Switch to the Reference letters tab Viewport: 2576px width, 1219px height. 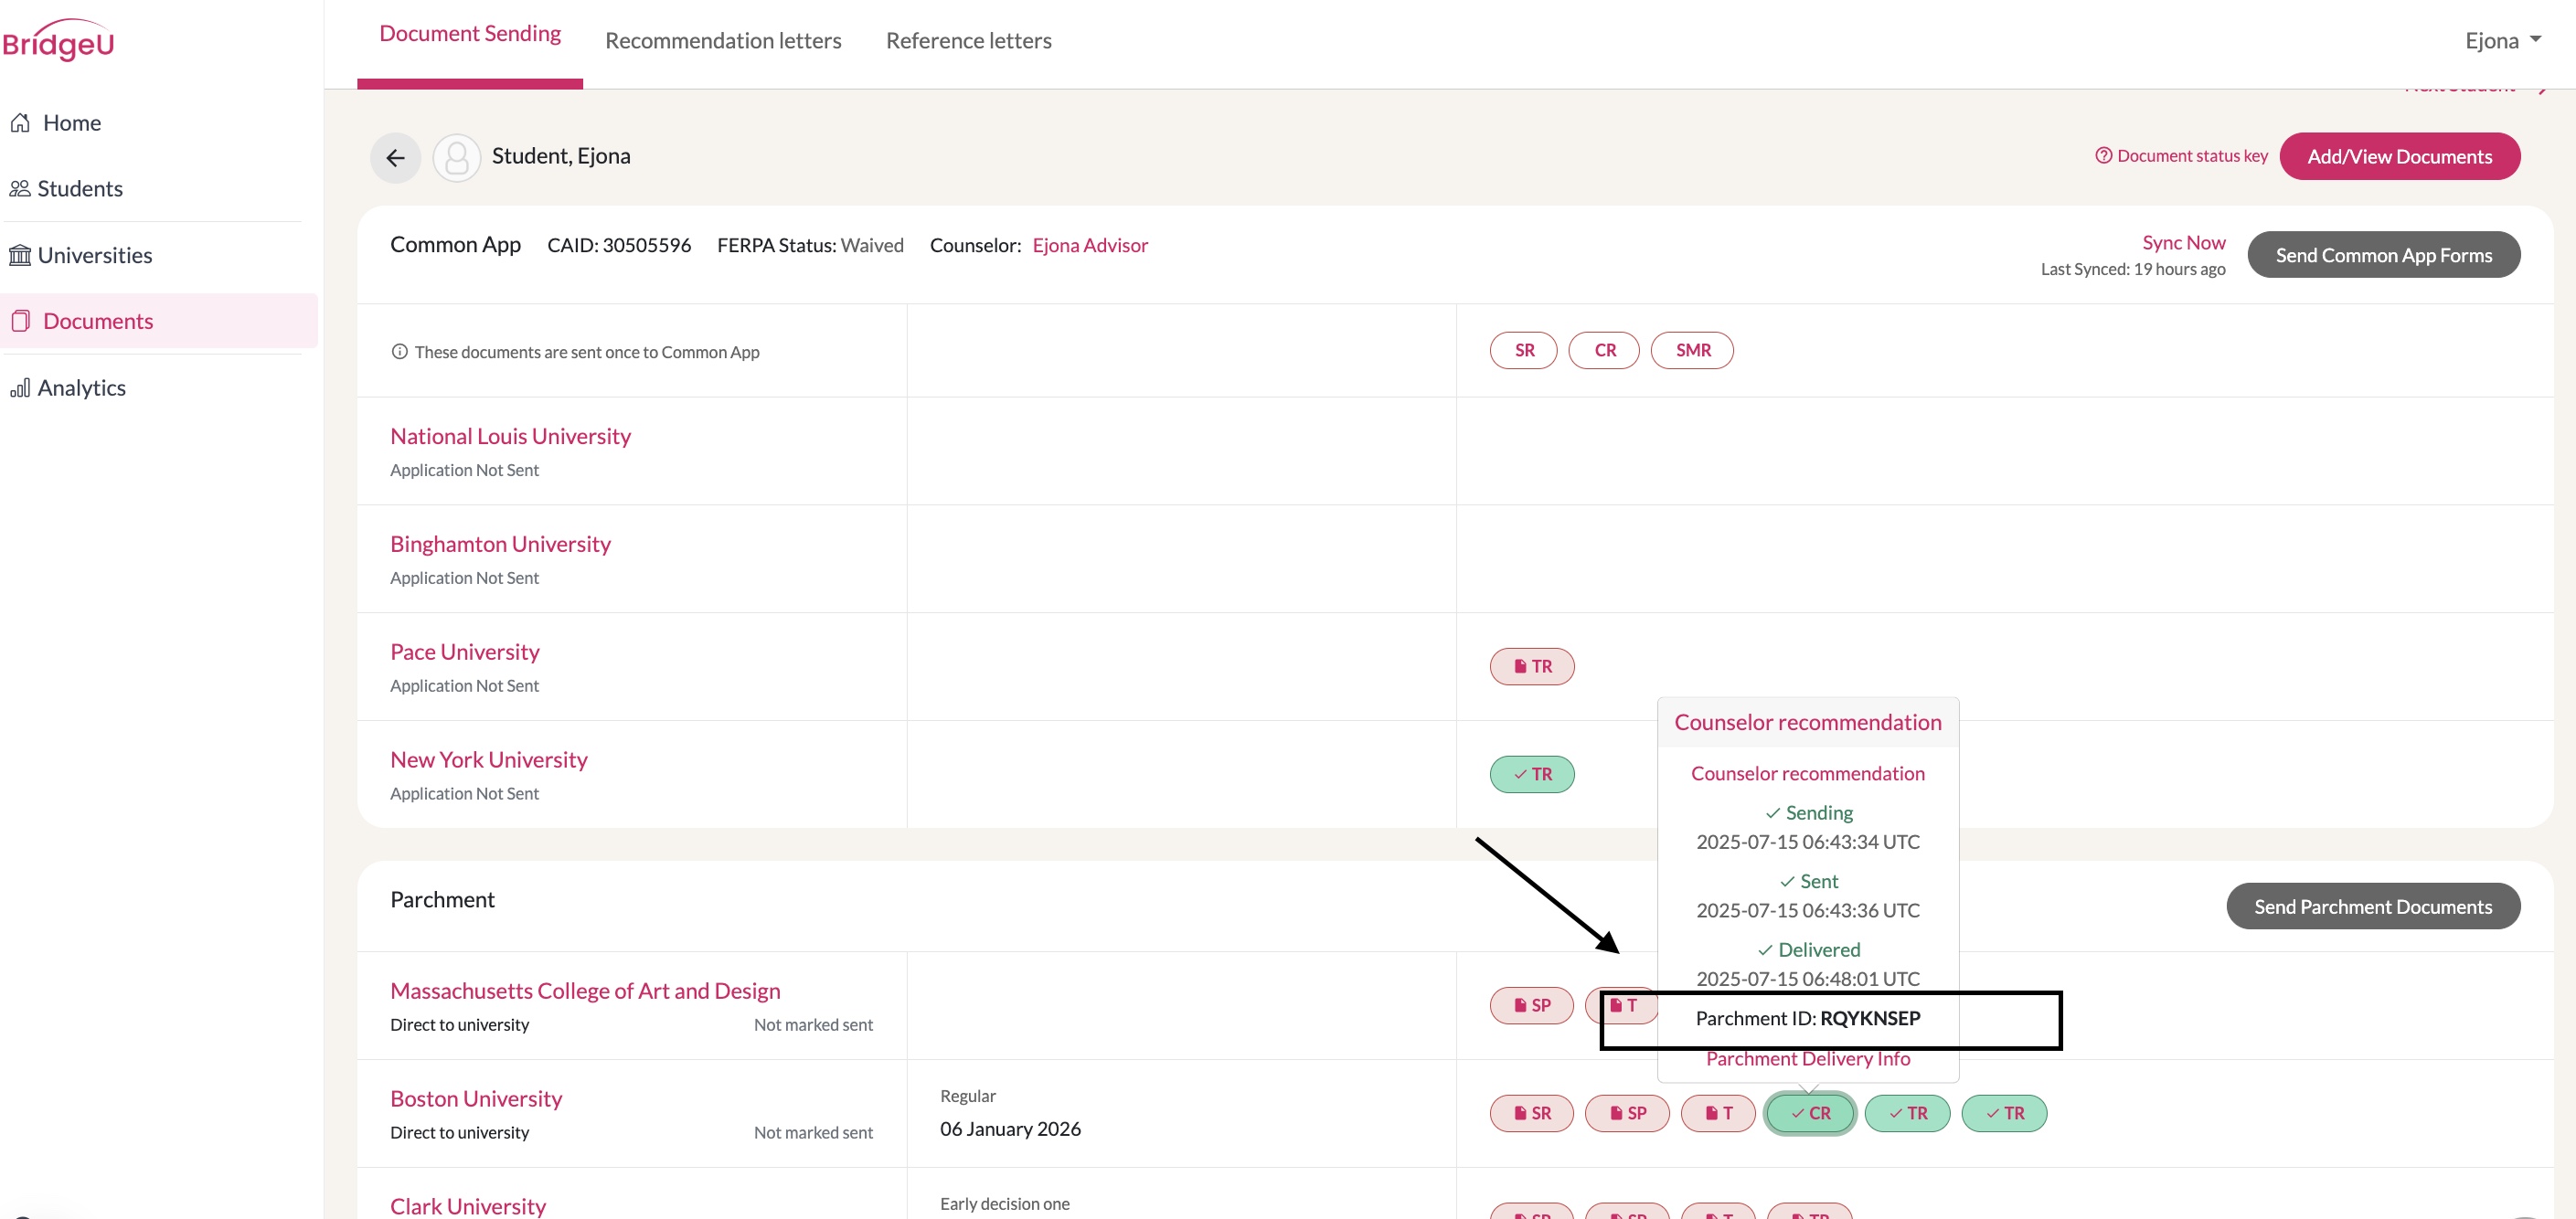[968, 41]
